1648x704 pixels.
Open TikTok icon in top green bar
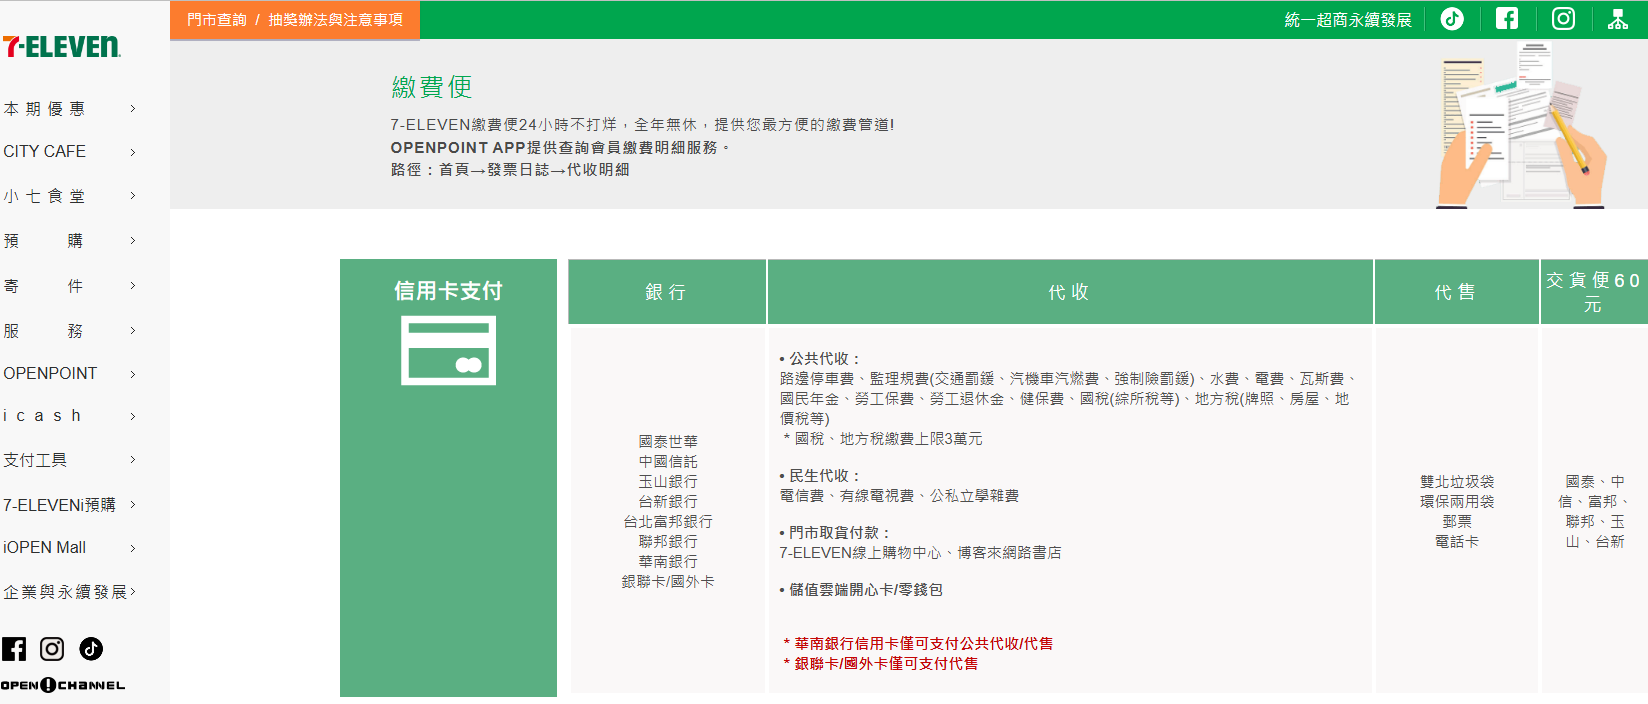coord(1452,19)
